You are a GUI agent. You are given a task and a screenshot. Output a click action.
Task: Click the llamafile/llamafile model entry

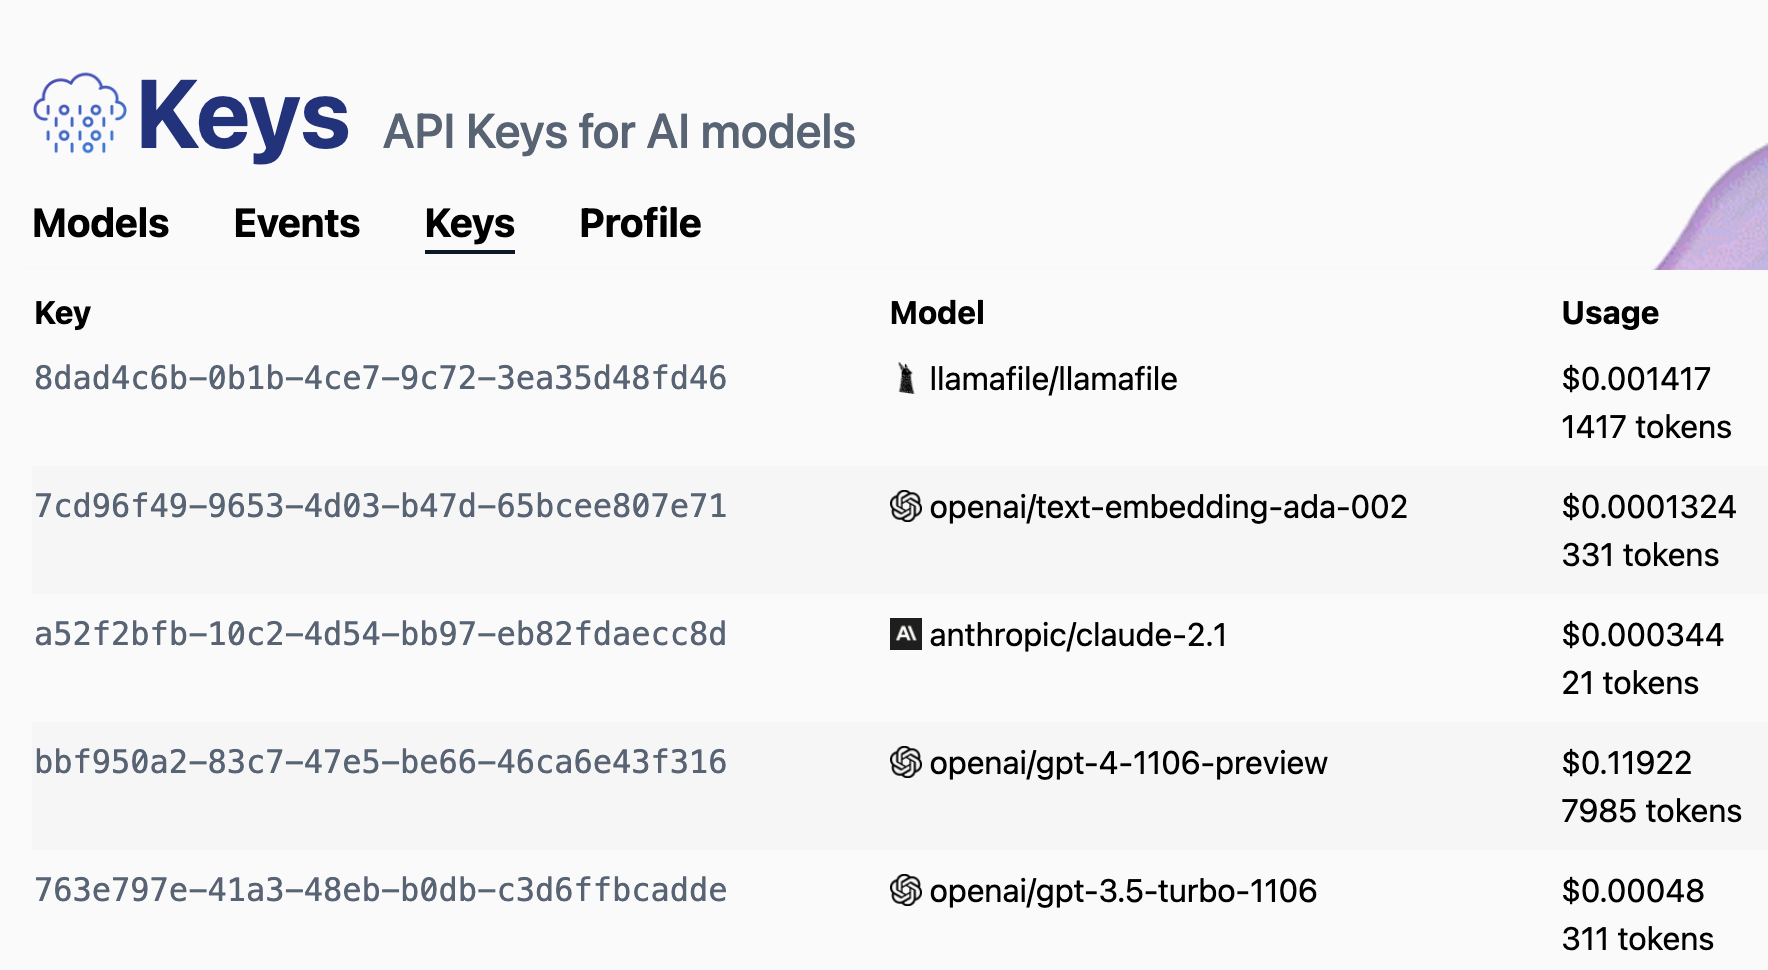click(x=1052, y=379)
